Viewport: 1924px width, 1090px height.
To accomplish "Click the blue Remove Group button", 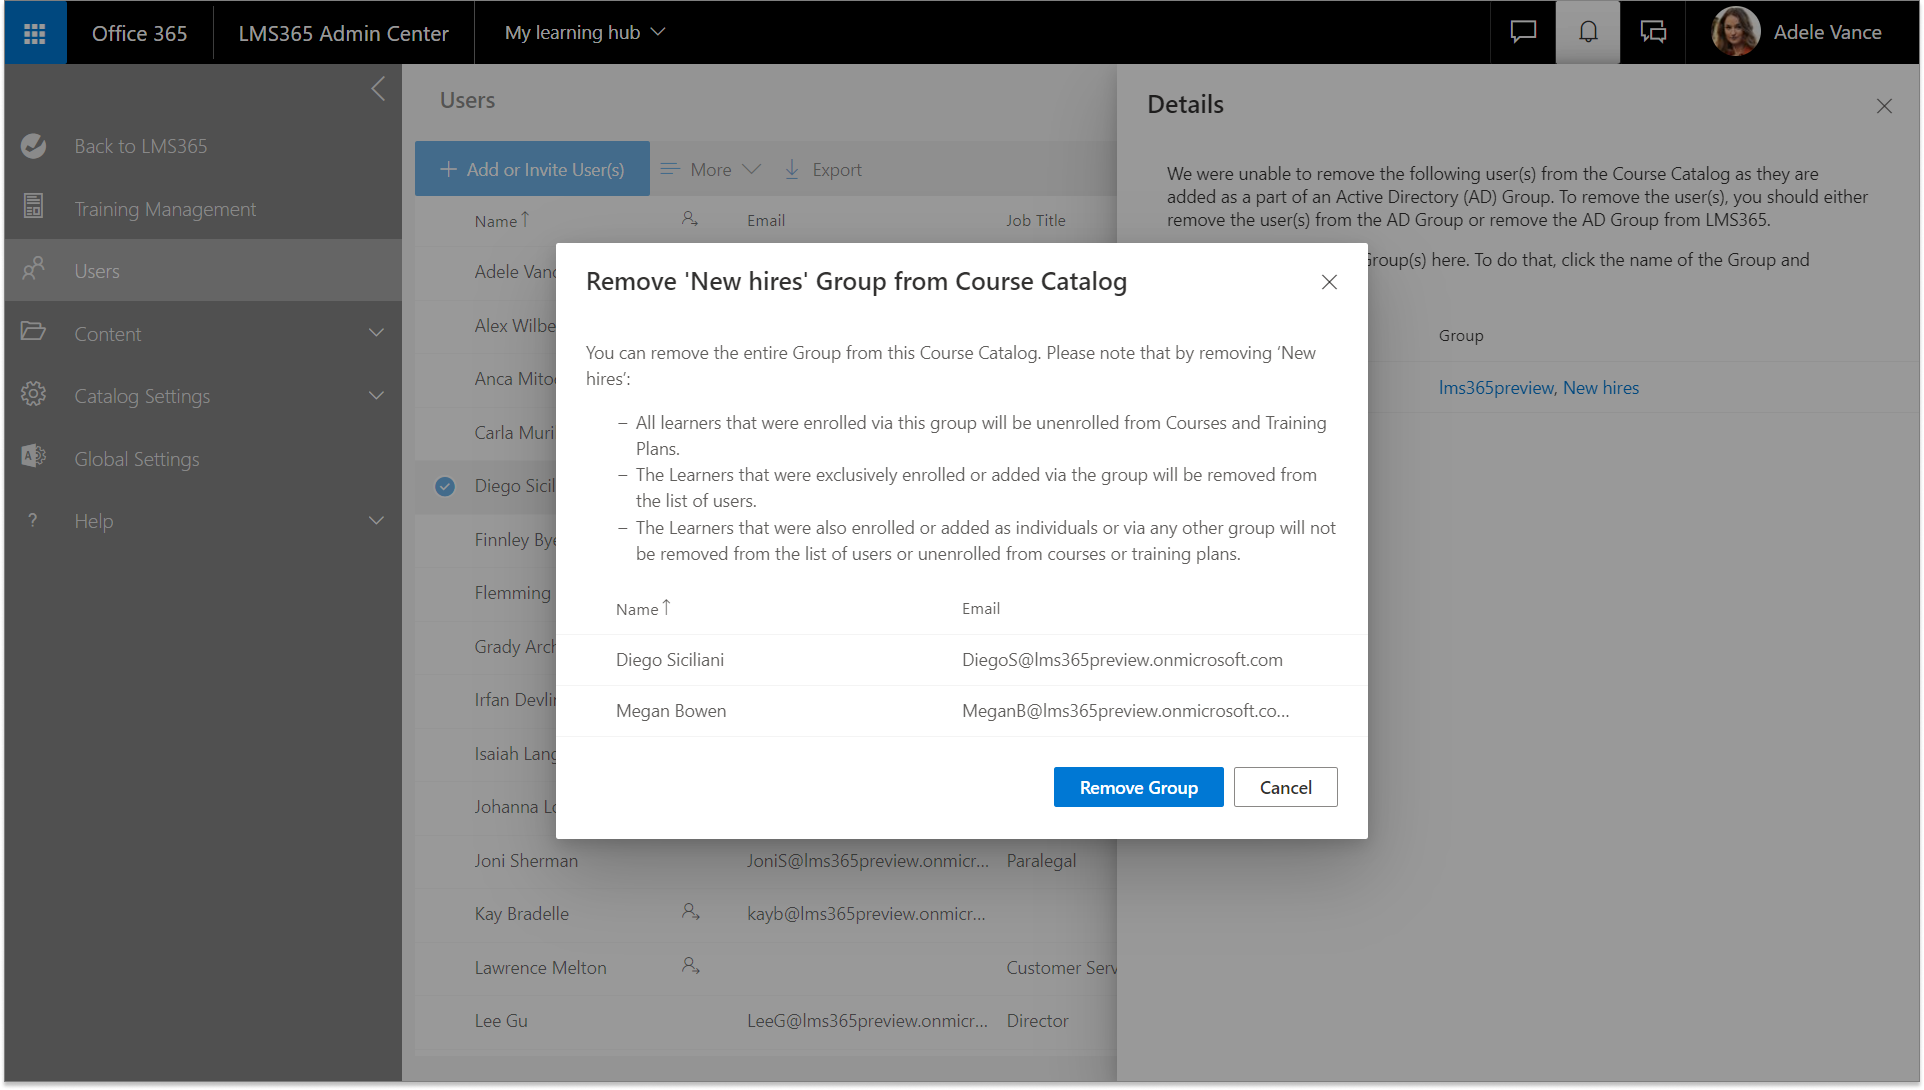I will [1138, 787].
